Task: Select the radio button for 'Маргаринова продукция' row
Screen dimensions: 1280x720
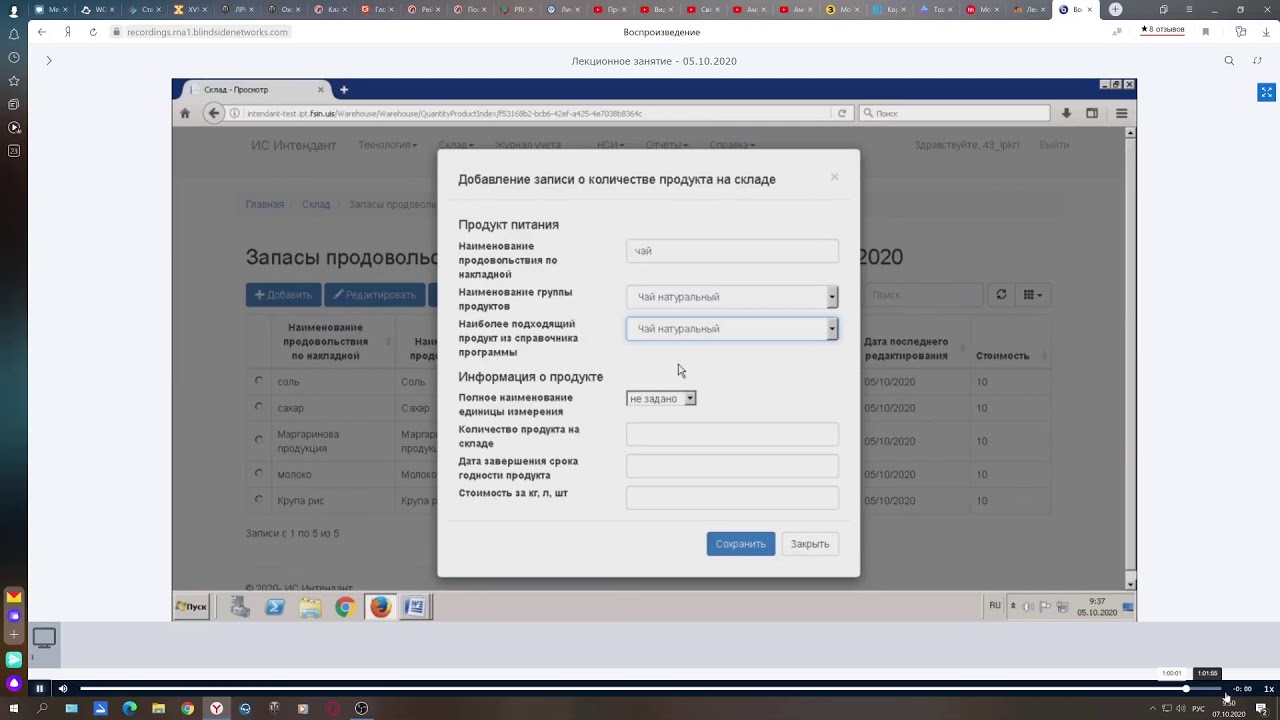Action: click(259, 439)
